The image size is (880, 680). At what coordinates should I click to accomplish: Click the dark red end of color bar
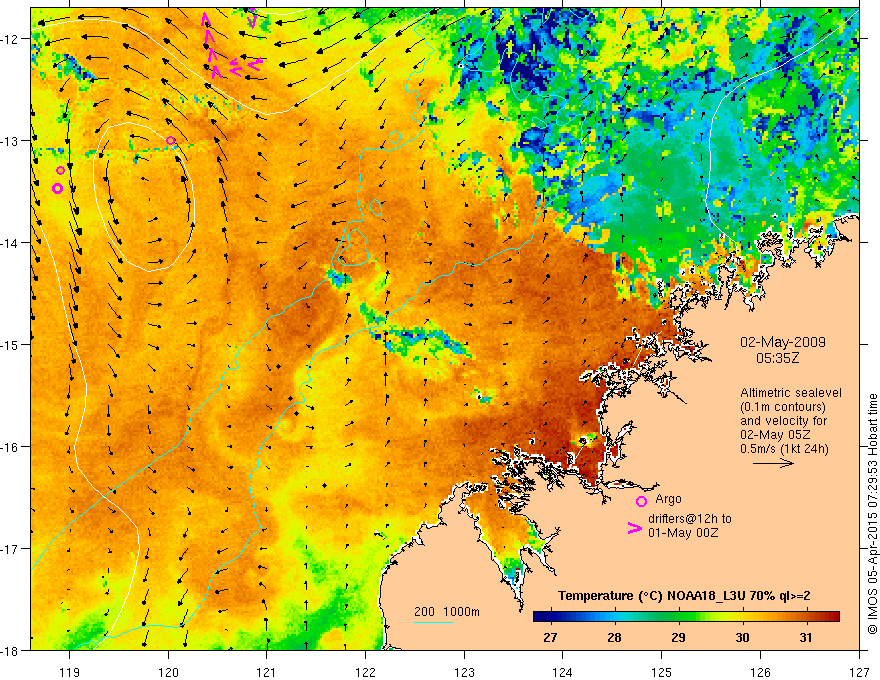click(x=833, y=617)
